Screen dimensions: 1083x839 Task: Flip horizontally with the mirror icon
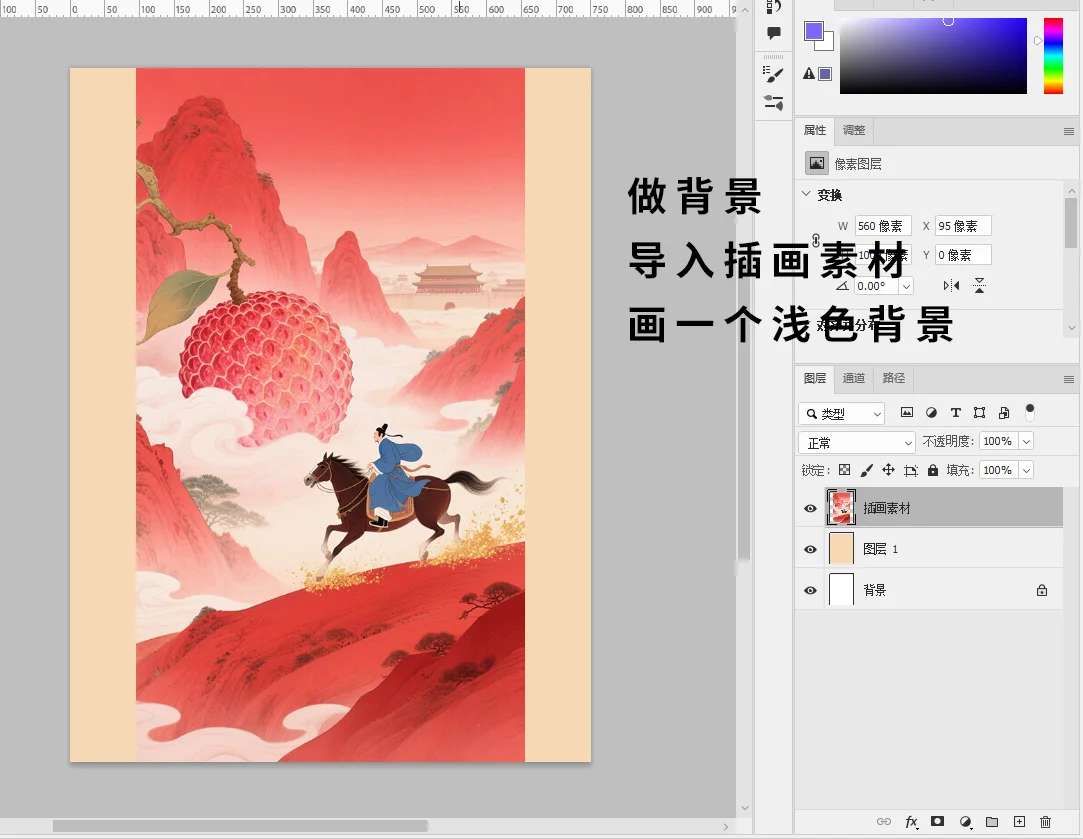951,285
